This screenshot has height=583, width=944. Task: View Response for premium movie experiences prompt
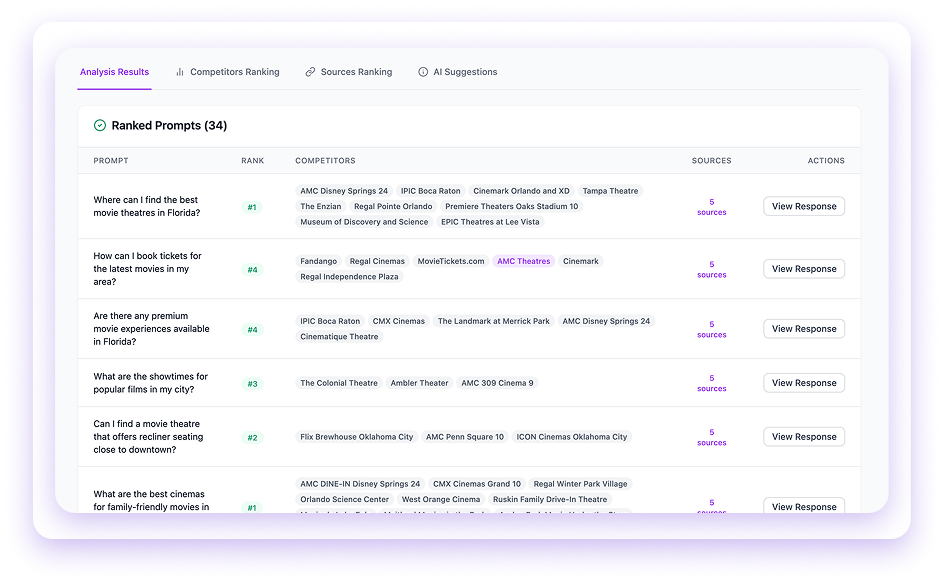pyautogui.click(x=804, y=329)
